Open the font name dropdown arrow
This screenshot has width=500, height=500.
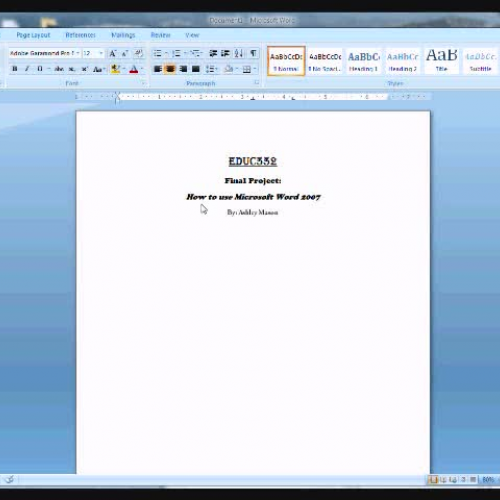78,53
